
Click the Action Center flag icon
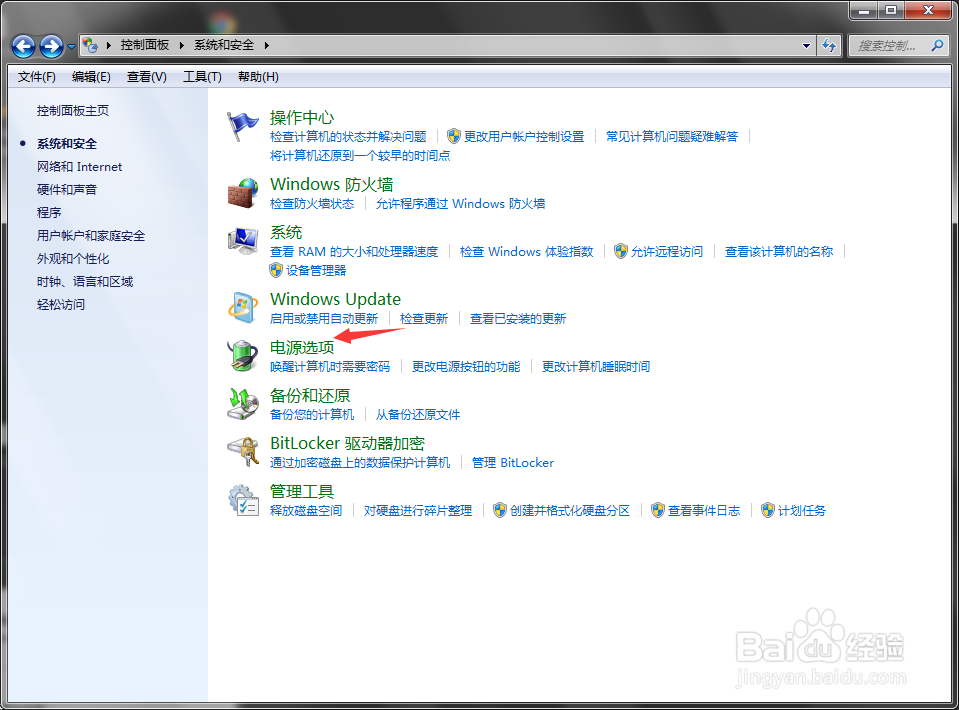click(243, 127)
